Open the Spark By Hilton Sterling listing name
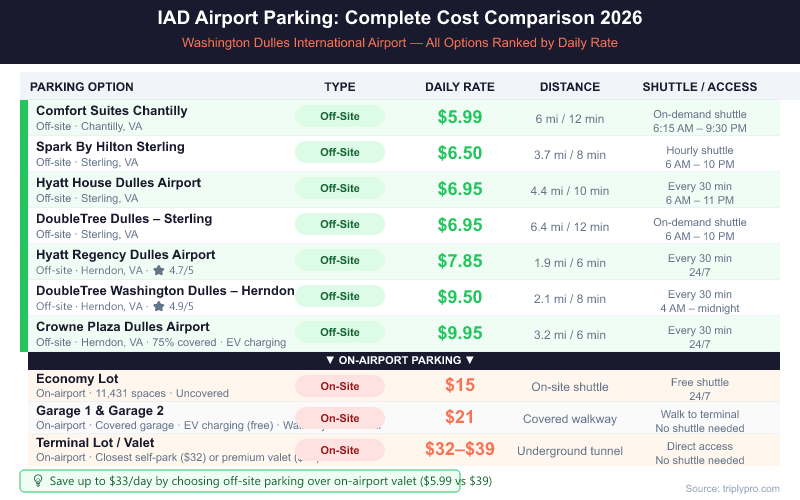Viewport: 800px width, 500px height. click(110, 147)
